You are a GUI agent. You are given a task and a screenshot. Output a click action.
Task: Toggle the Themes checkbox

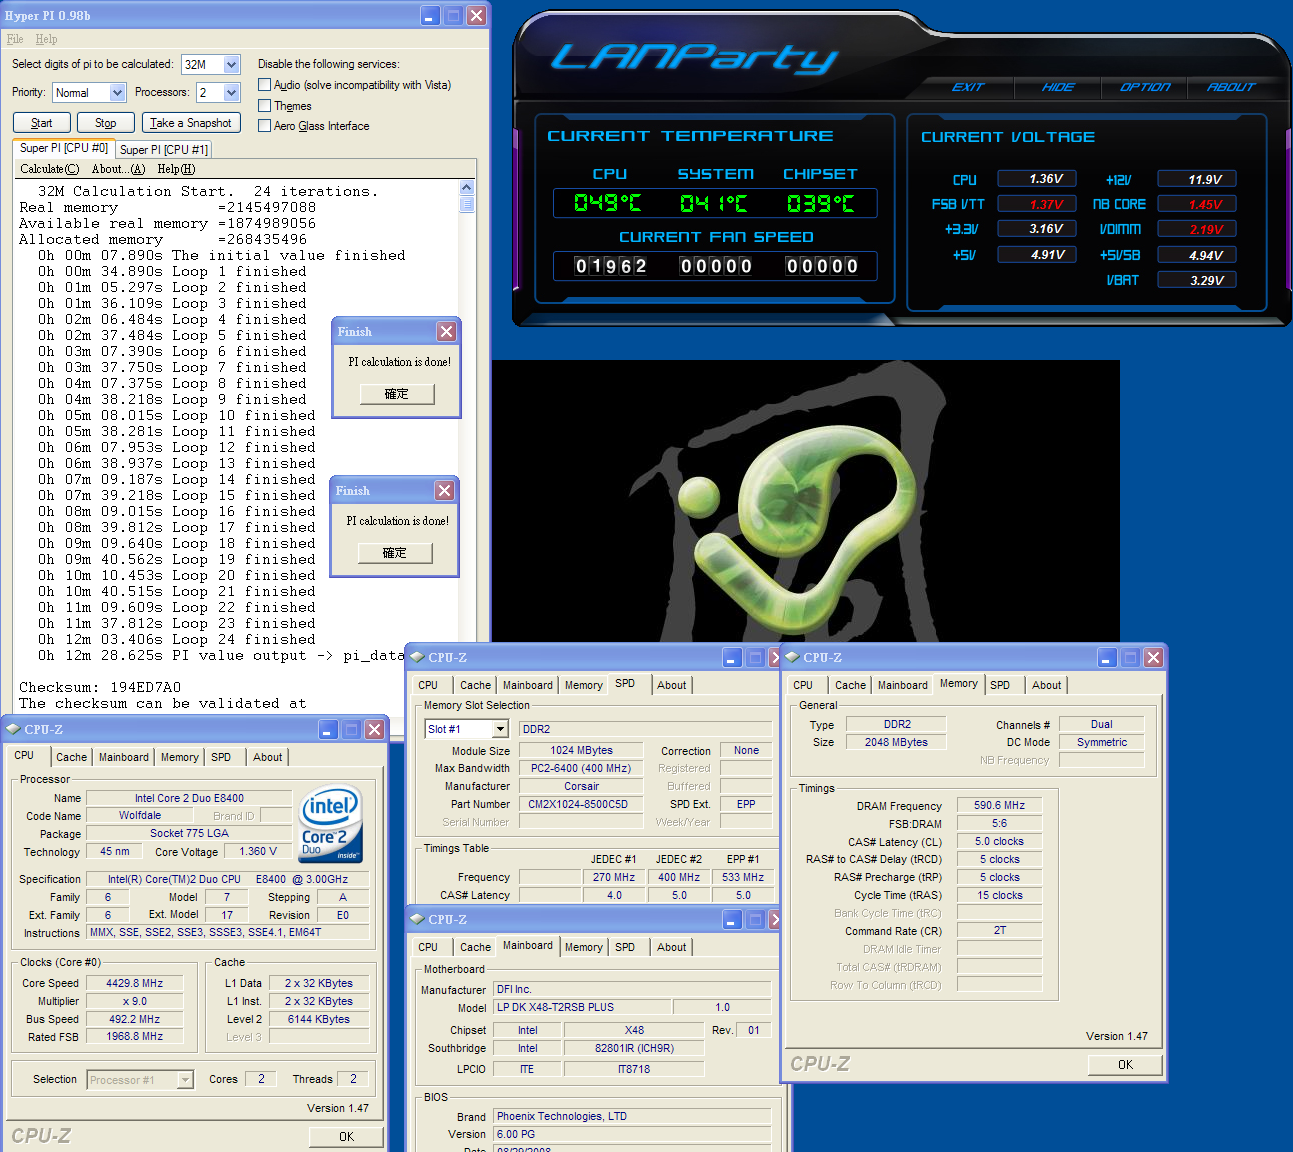click(x=265, y=106)
